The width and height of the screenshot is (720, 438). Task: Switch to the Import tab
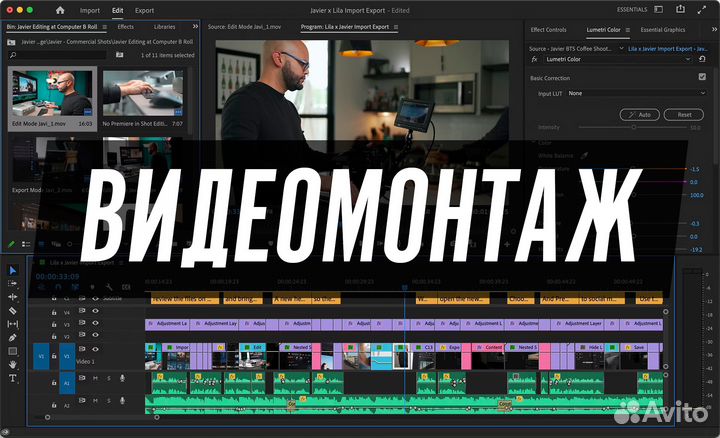click(90, 11)
